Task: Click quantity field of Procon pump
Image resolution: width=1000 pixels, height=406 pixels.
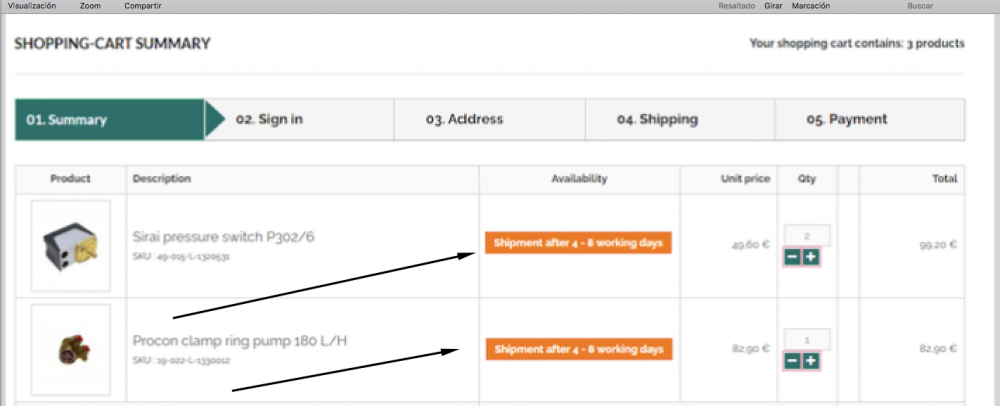Action: pyautogui.click(x=806, y=340)
